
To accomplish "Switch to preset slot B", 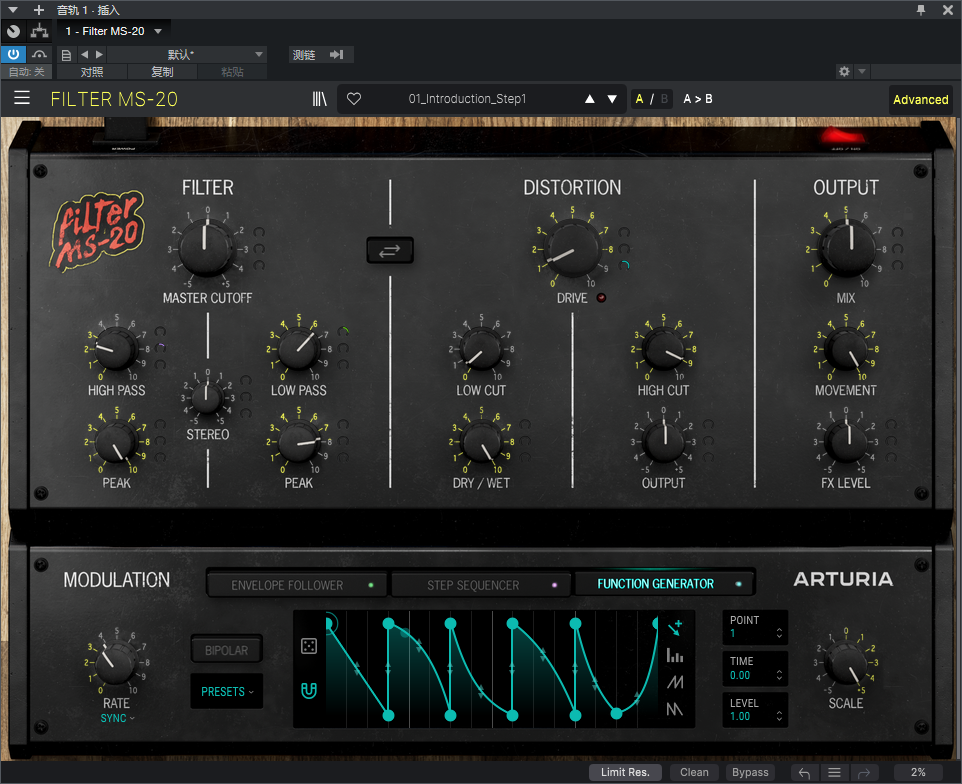I will [664, 99].
